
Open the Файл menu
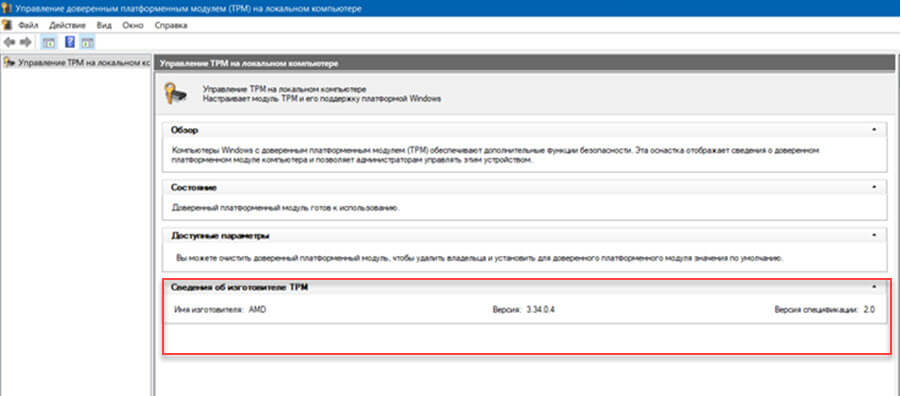pyautogui.click(x=28, y=25)
